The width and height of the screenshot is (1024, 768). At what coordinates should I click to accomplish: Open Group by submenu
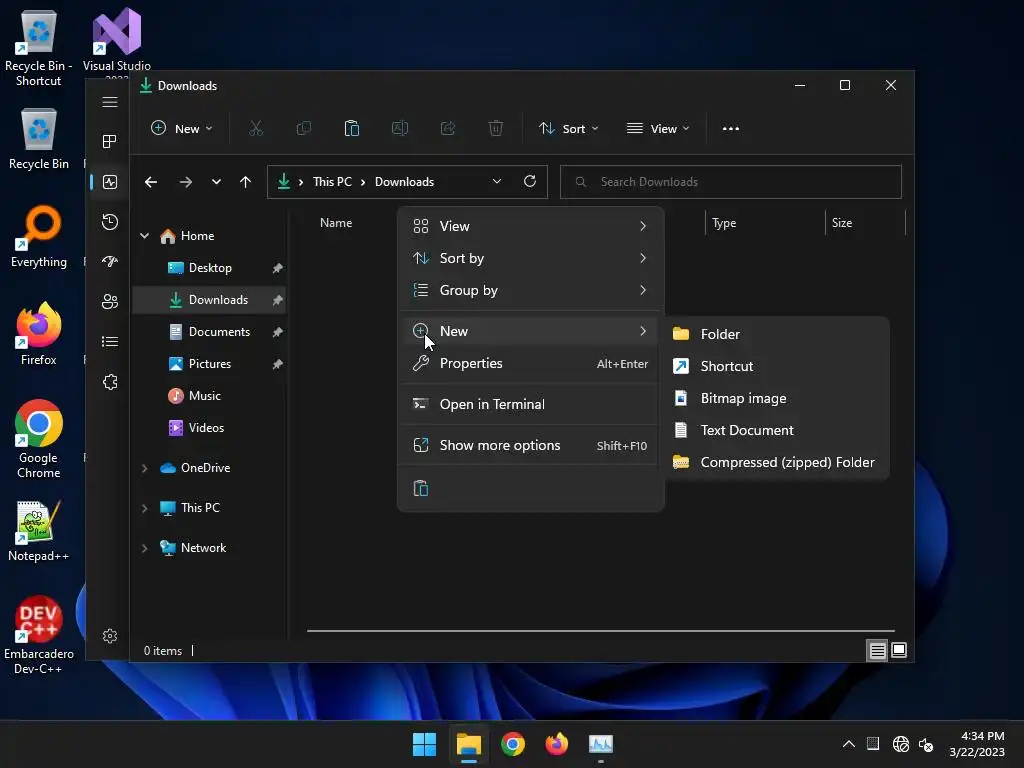pos(530,290)
